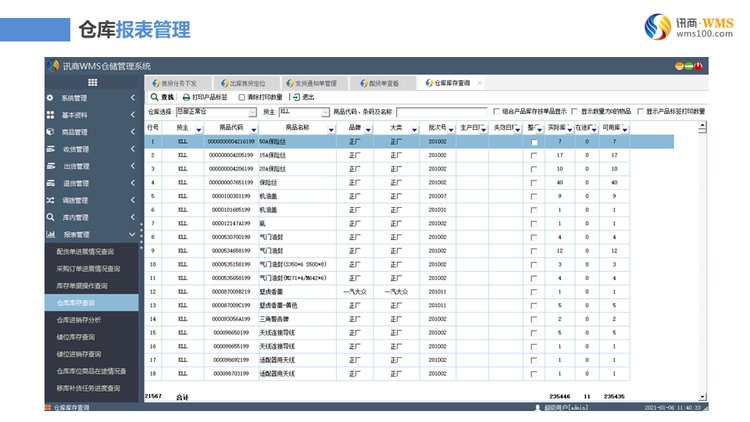Click the 商品代码、条码及名称 search field

[442, 112]
